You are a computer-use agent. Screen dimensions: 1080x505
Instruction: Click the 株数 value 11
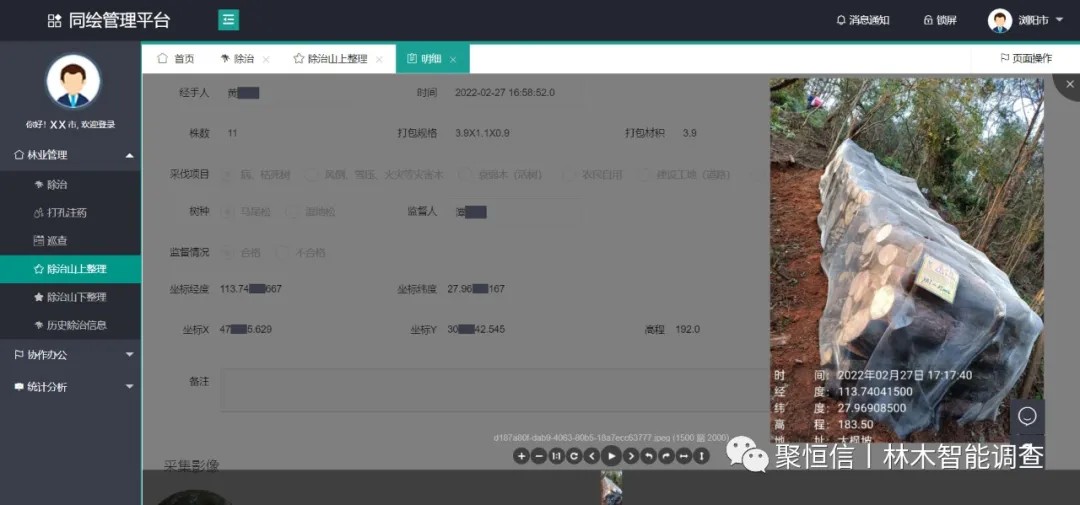point(232,133)
